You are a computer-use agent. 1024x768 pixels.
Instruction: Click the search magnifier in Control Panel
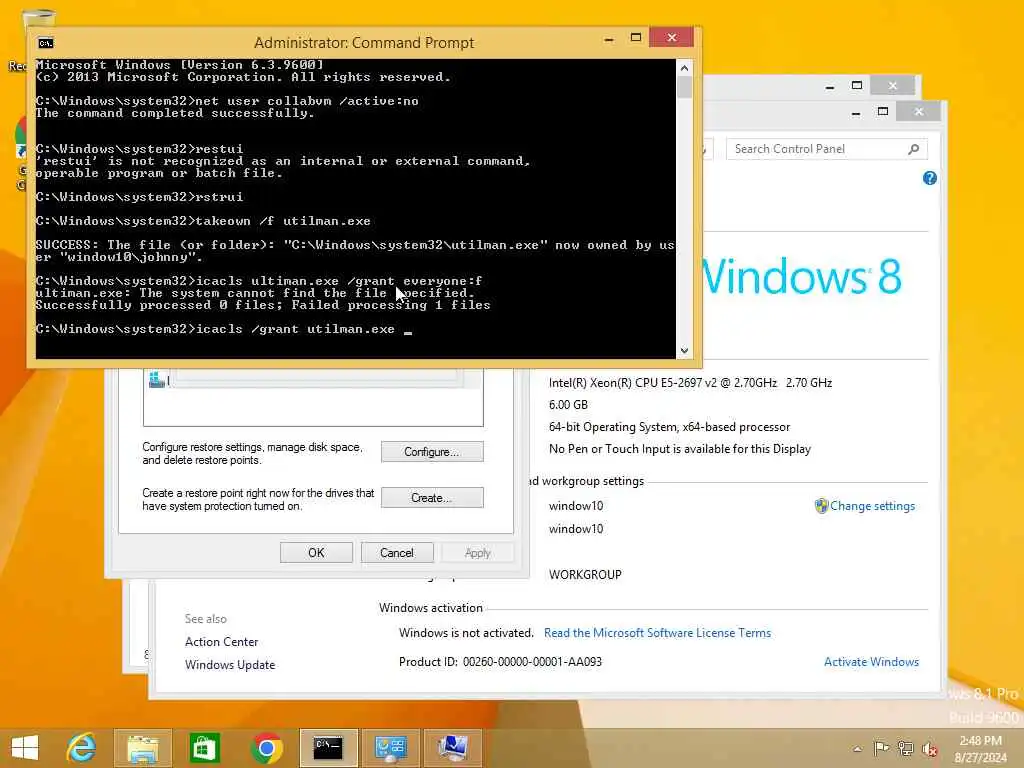914,150
